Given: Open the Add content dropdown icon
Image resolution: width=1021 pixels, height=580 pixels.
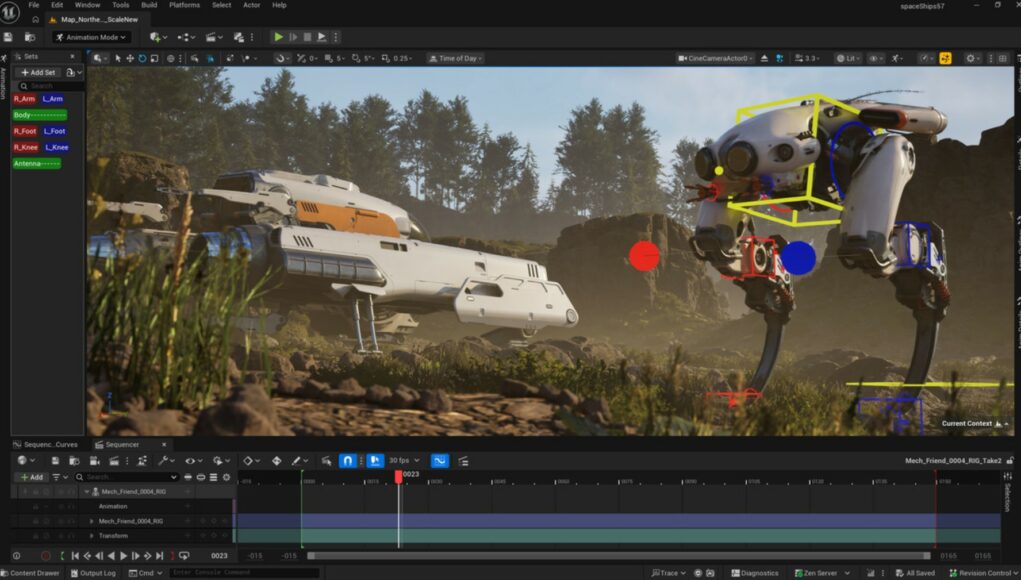Looking at the screenshot, I should [x=158, y=37].
